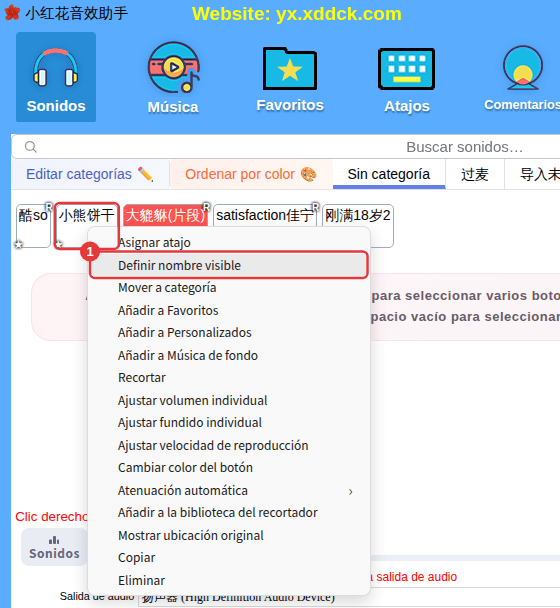This screenshot has width=560, height=608.
Task: Open the Música section icon
Action: coord(173,78)
